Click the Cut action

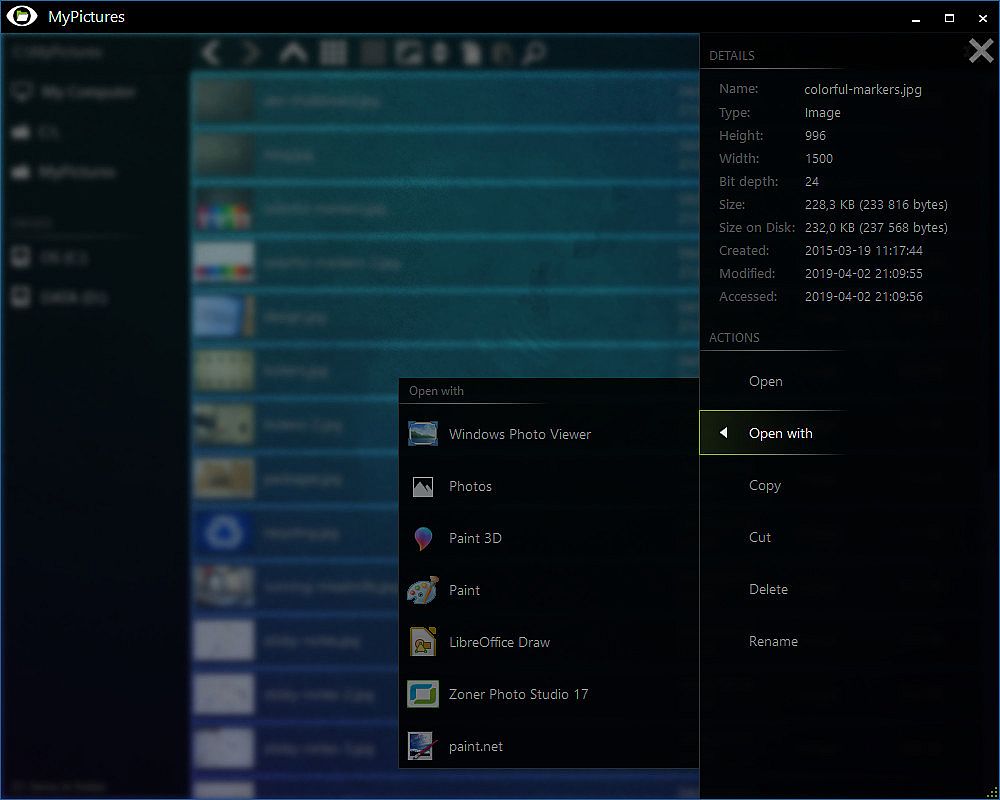tap(760, 537)
